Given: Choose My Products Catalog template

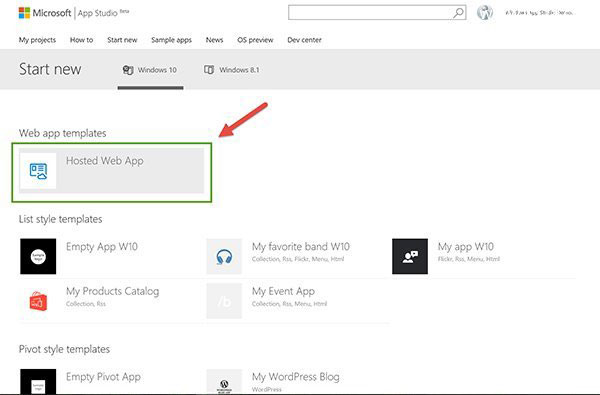Looking at the screenshot, I should (x=112, y=291).
